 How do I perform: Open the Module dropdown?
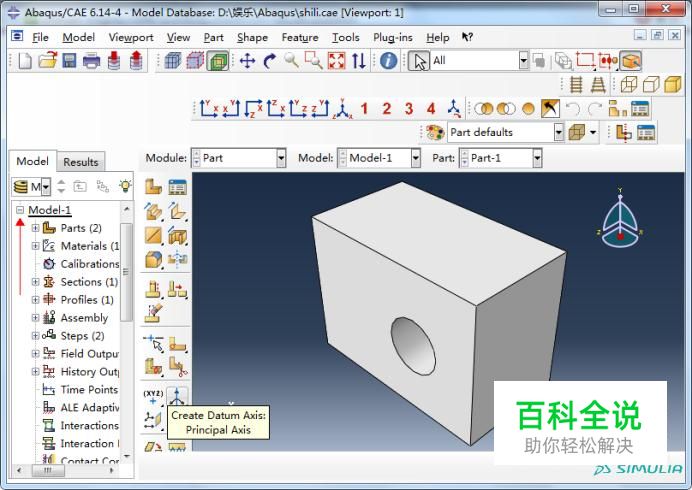(x=281, y=158)
